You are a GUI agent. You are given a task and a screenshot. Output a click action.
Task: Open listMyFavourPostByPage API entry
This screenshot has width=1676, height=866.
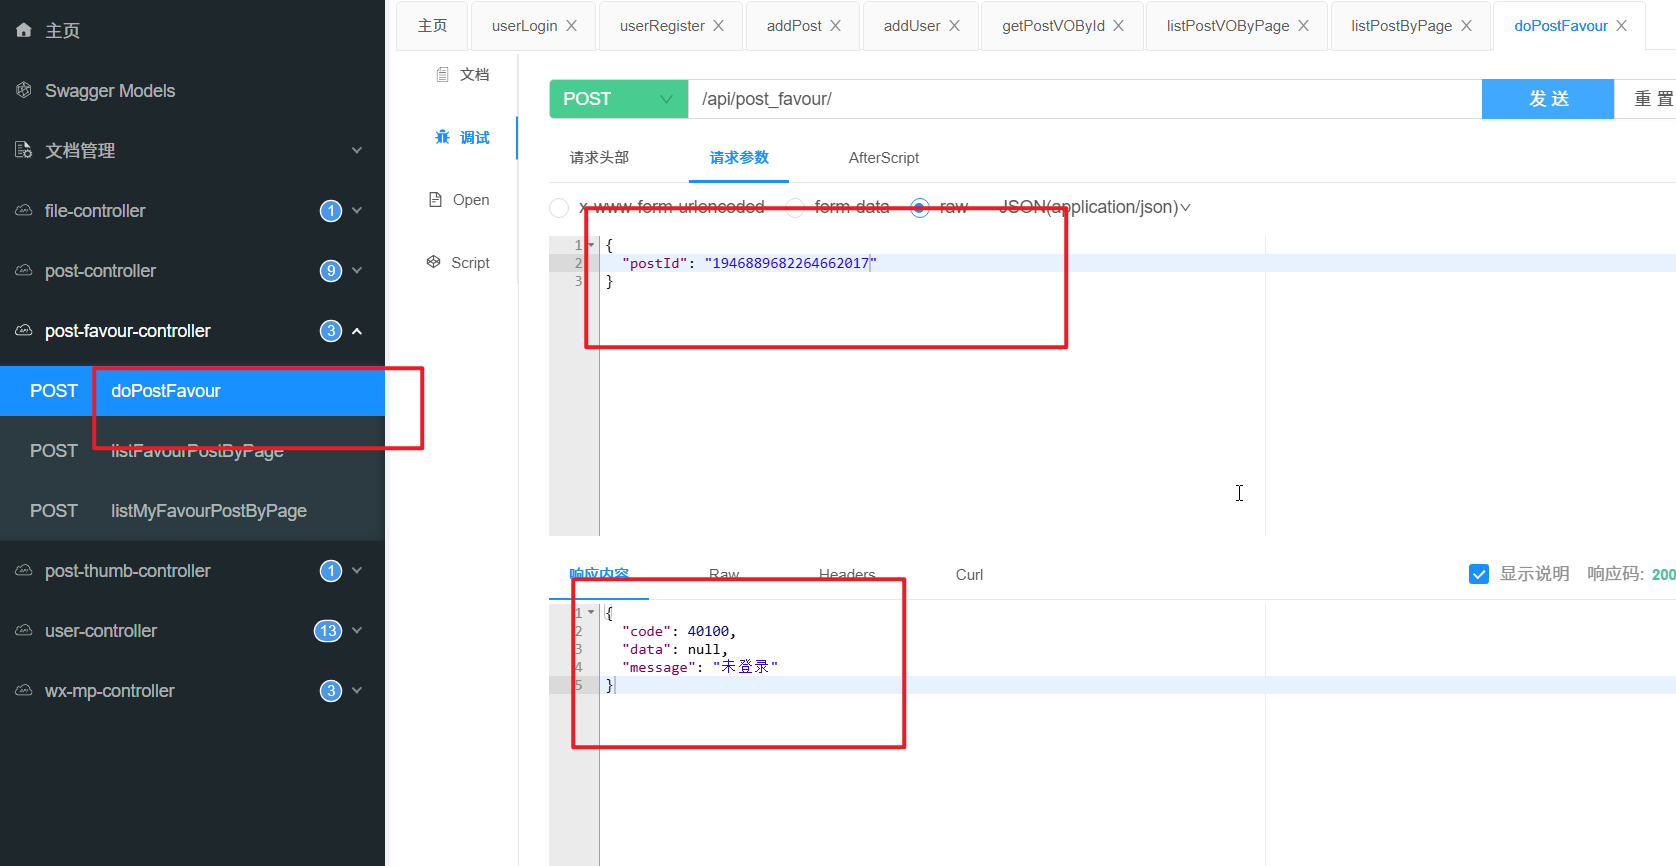click(x=208, y=511)
